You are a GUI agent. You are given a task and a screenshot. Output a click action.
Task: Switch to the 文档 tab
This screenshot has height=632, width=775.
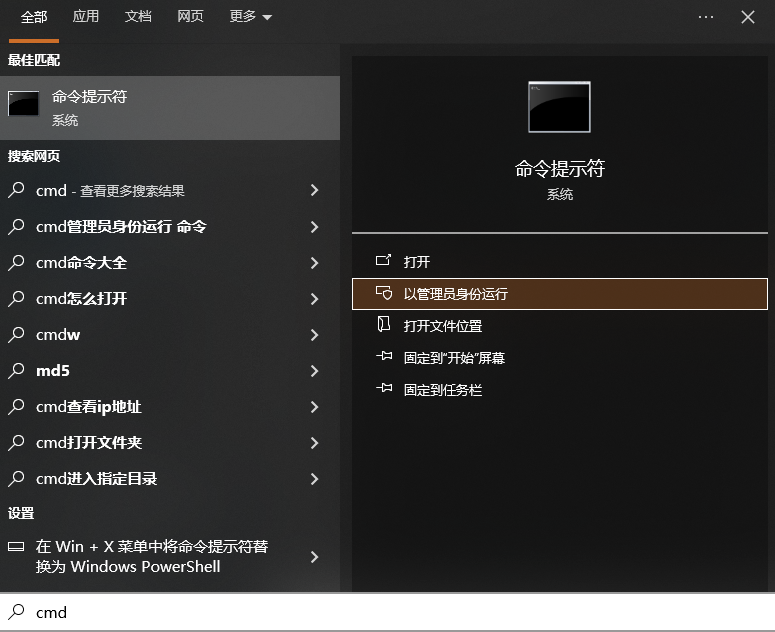[x=138, y=17]
